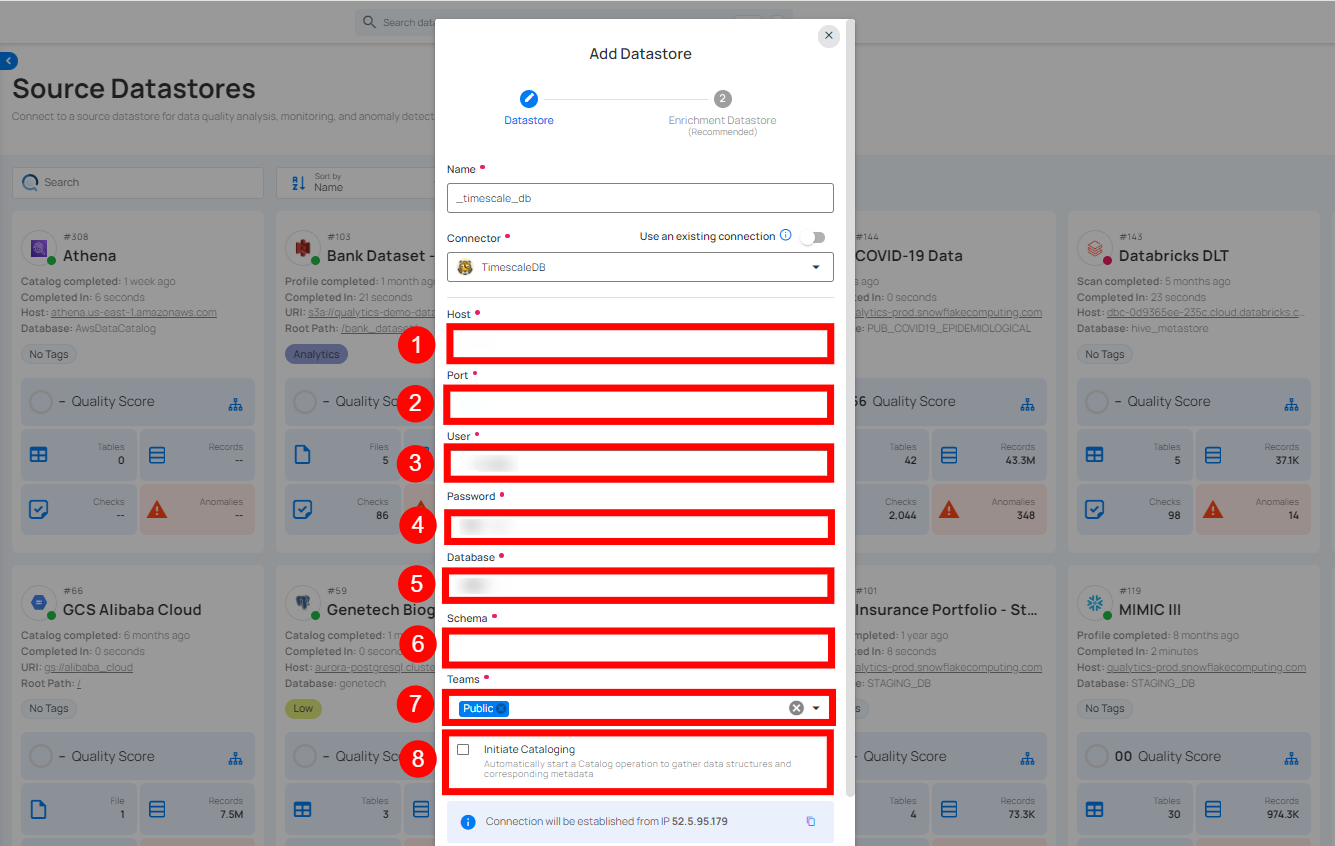
Task: Click Athena Records tile icon
Action: coord(157,454)
